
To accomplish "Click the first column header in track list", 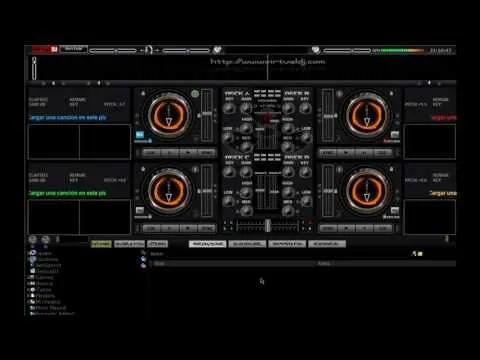I will click(x=233, y=264).
